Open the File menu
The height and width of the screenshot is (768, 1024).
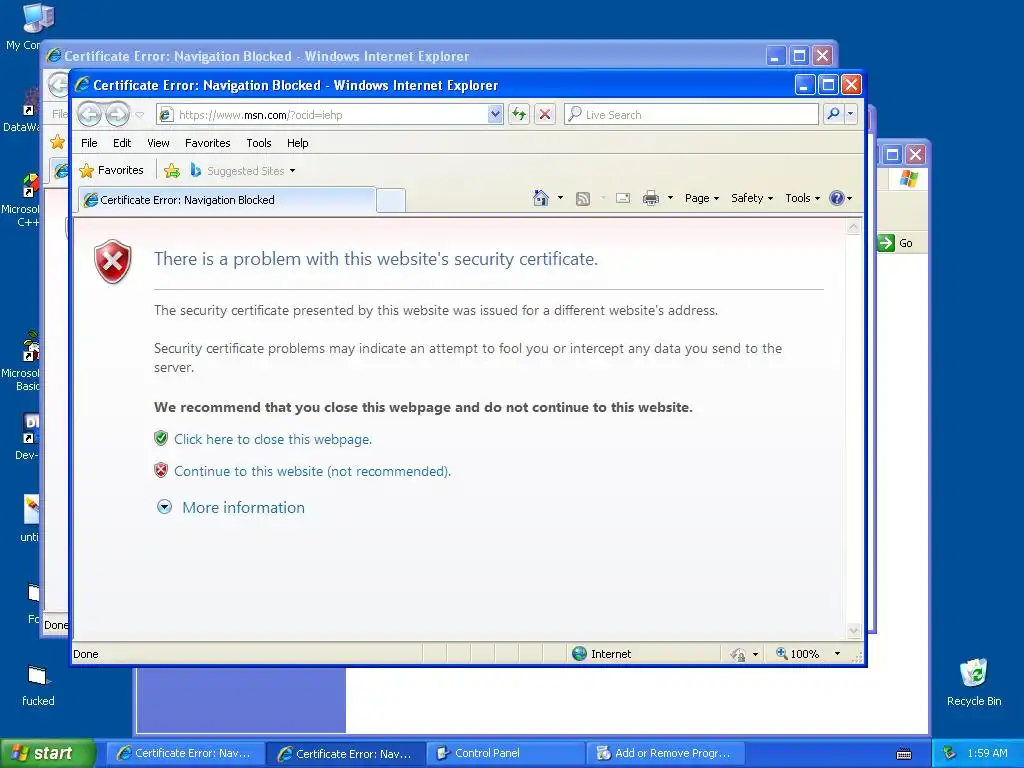pyautogui.click(x=89, y=143)
